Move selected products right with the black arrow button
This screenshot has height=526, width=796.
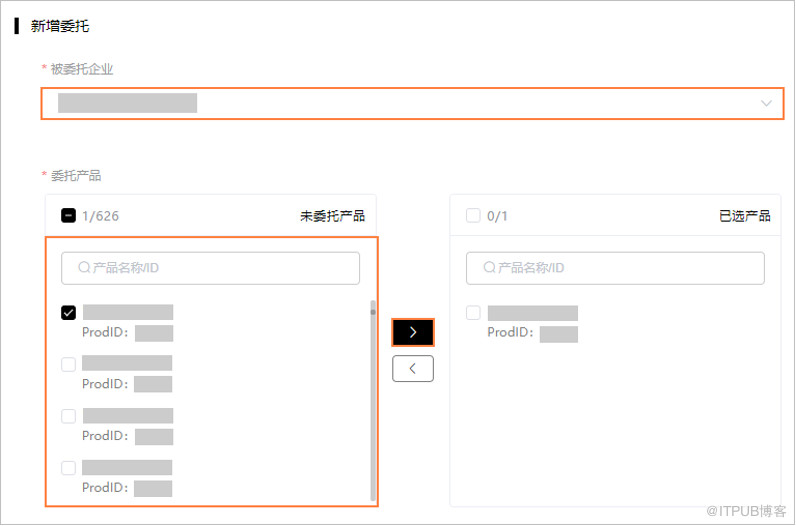coord(413,333)
